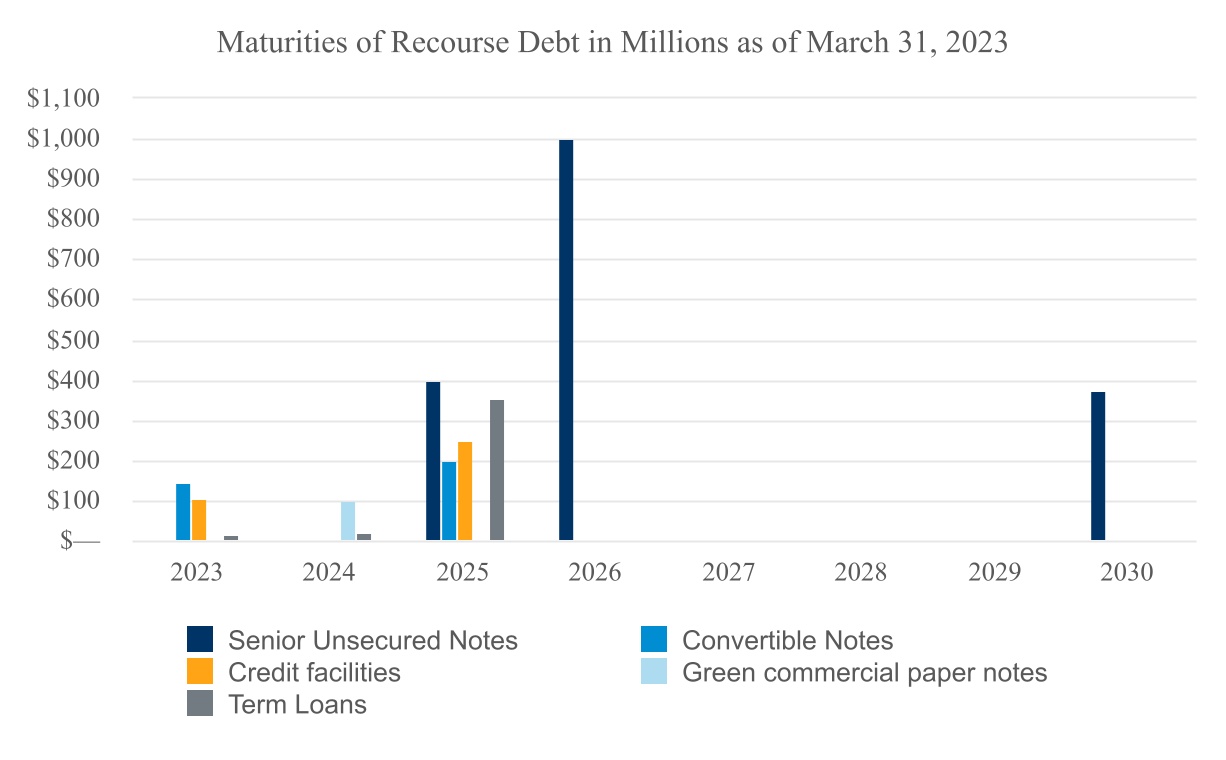Select the blue 2025 Convertible Notes bar
Screen dimensions: 1226x760
click(449, 501)
